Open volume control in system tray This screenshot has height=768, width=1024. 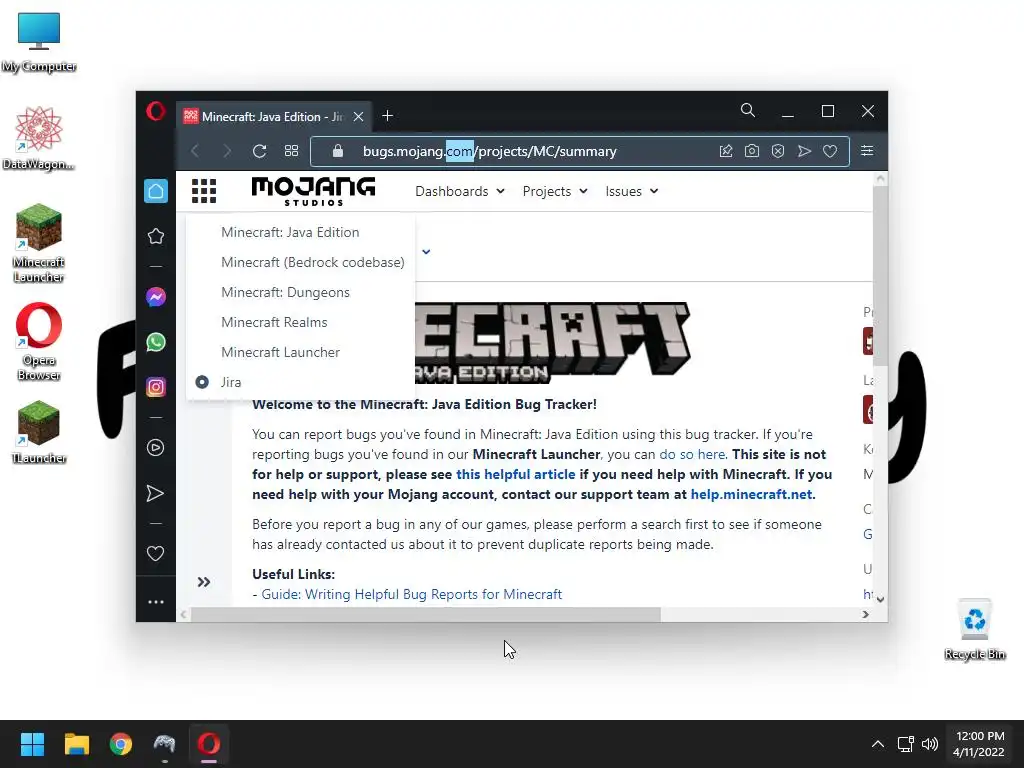(930, 744)
